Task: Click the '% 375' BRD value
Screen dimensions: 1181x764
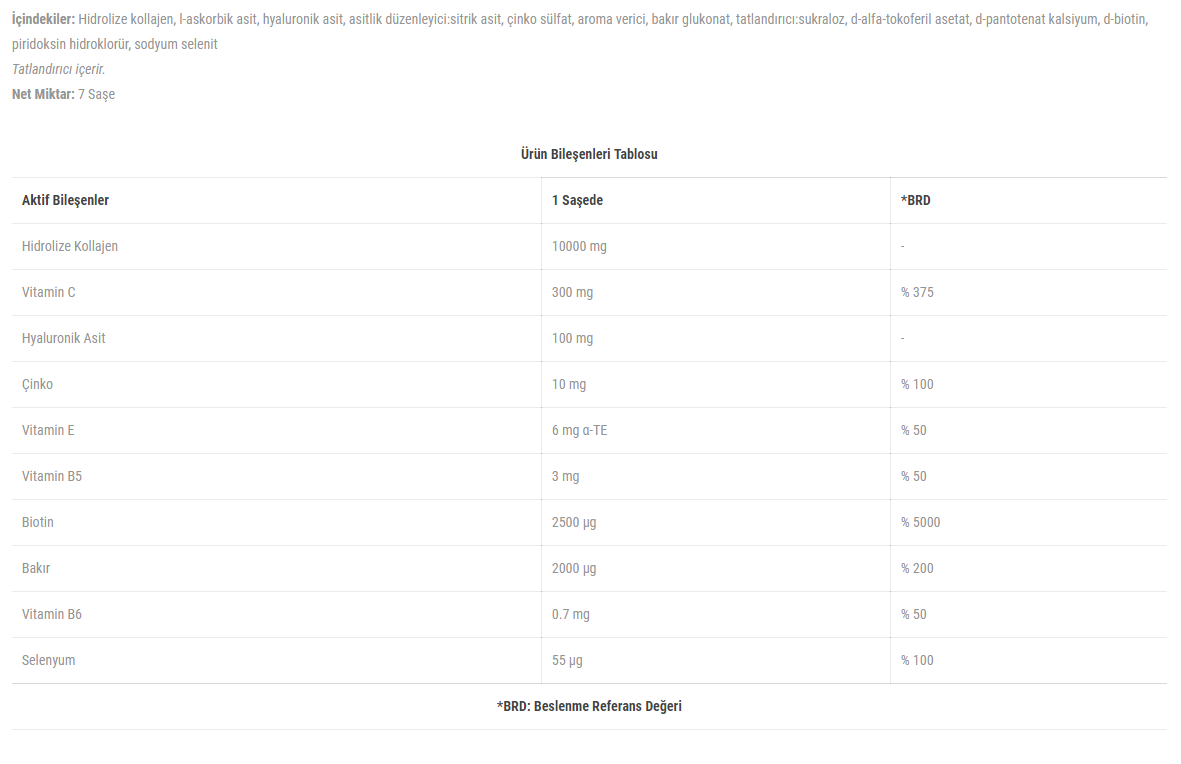Action: pyautogui.click(x=917, y=292)
